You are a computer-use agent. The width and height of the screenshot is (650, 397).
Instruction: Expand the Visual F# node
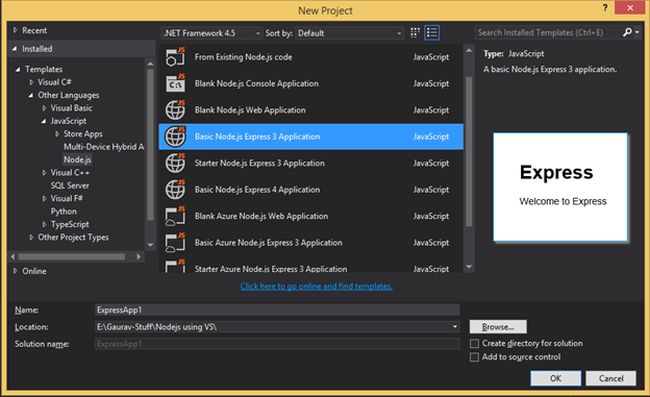44,198
